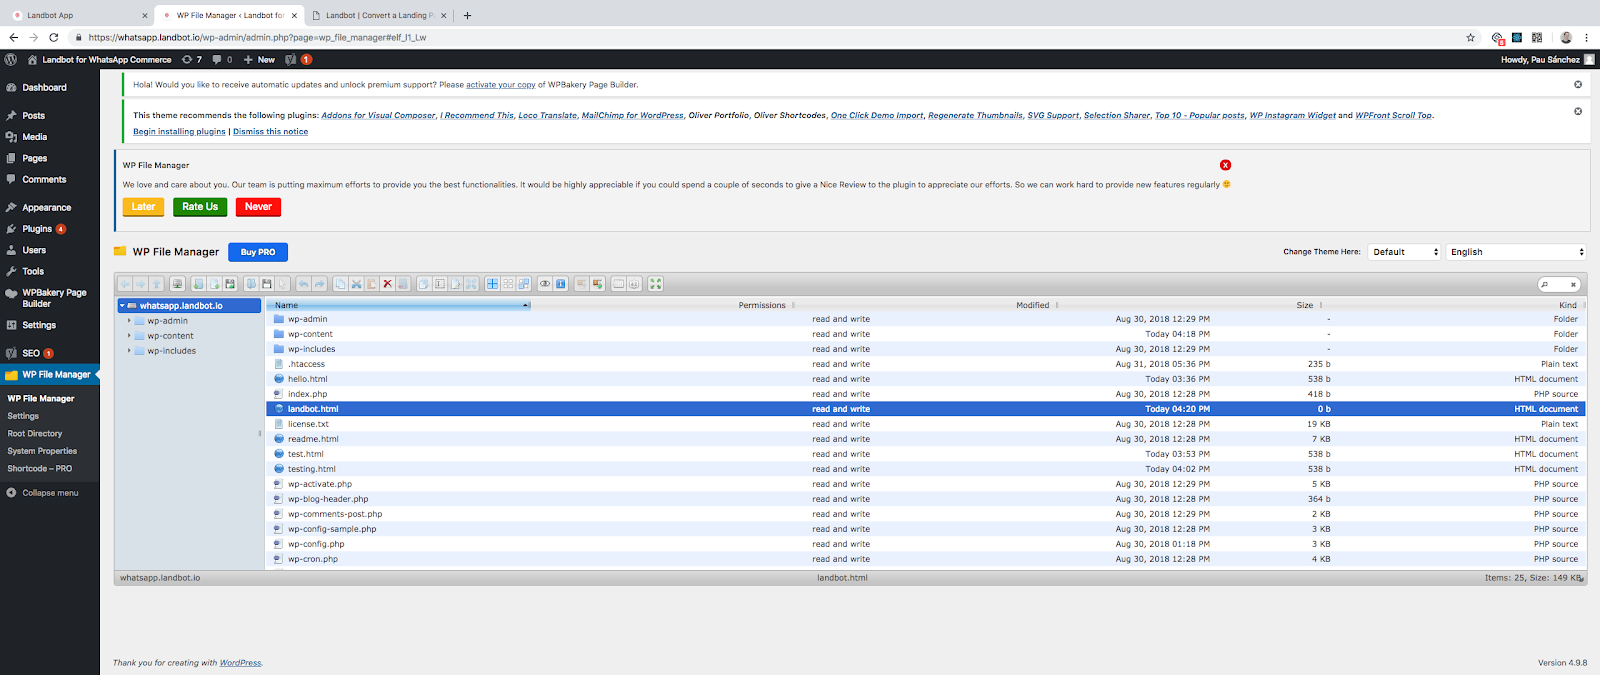Expand the wp-content tree folder arrow
1600x675 pixels.
tap(129, 336)
